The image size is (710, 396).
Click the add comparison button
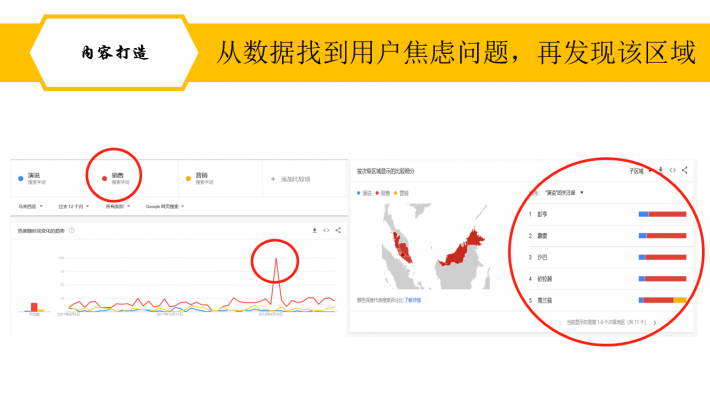click(x=291, y=179)
